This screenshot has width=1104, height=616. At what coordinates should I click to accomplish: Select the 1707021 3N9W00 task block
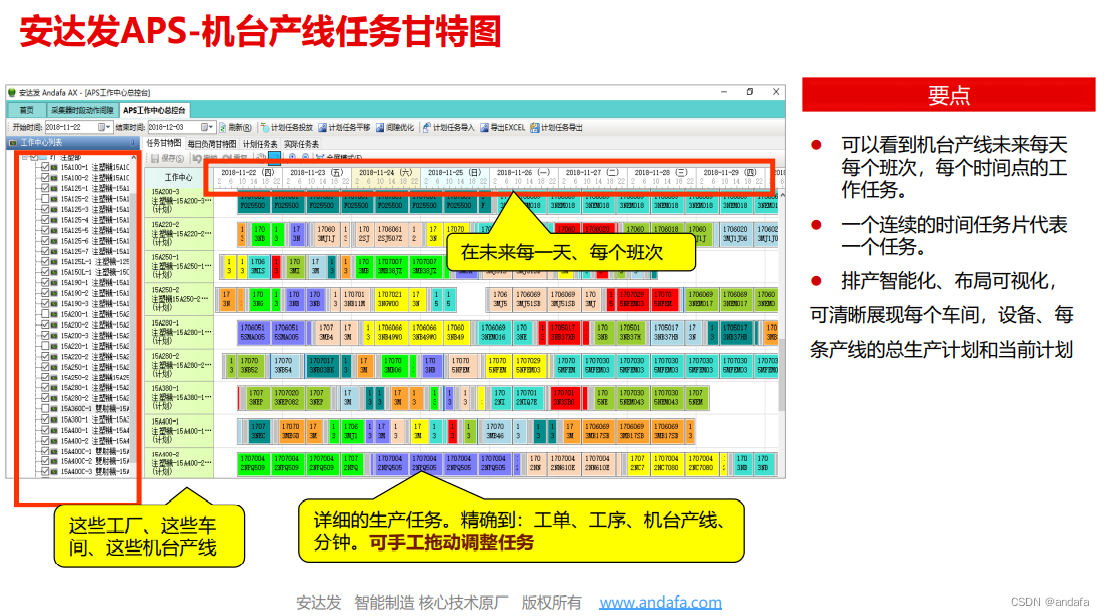click(389, 299)
